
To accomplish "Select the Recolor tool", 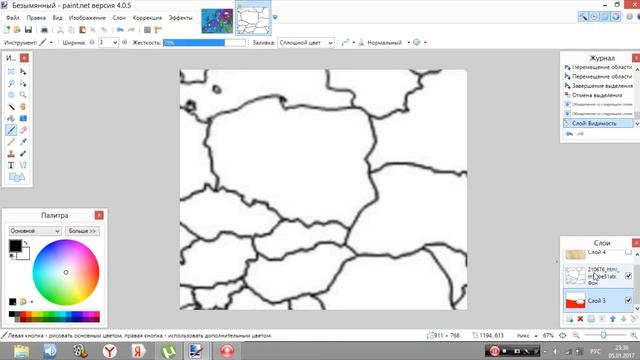I will click(23, 153).
